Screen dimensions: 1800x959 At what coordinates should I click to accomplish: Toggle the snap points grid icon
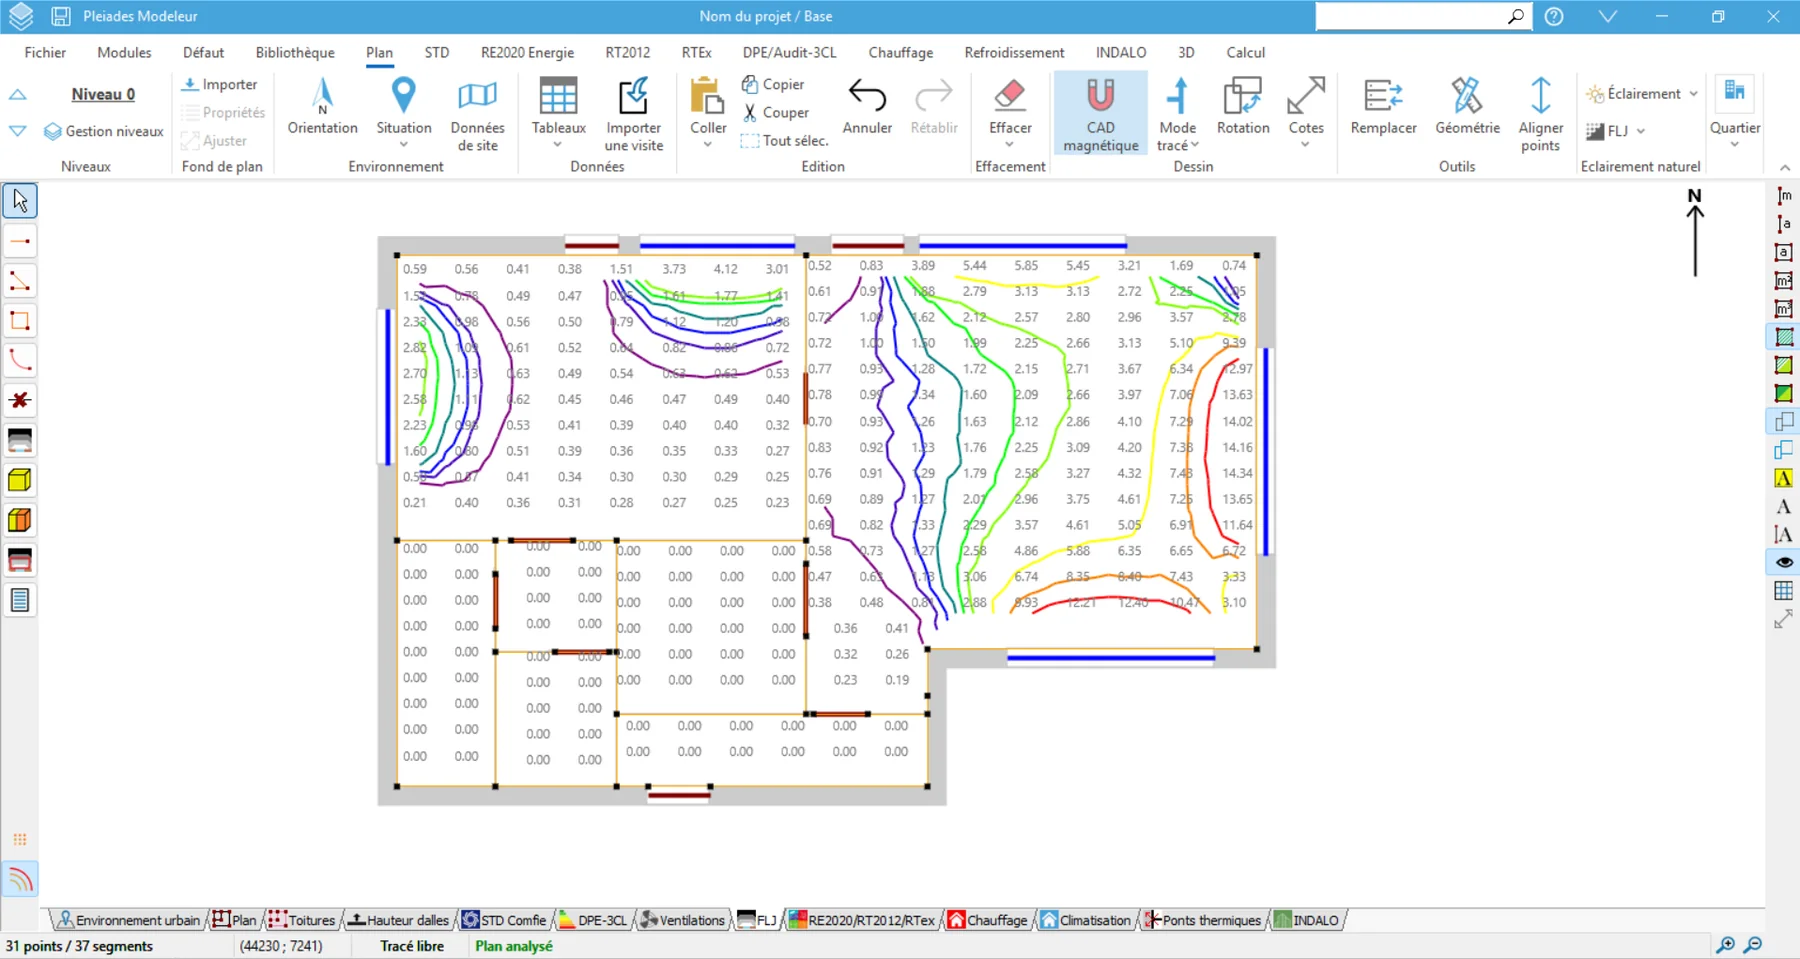tap(20, 840)
